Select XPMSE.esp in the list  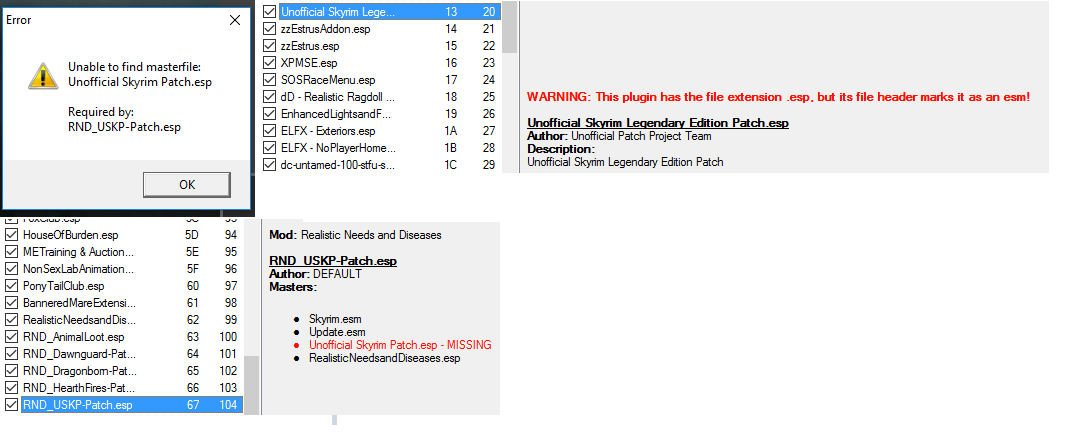point(389,63)
